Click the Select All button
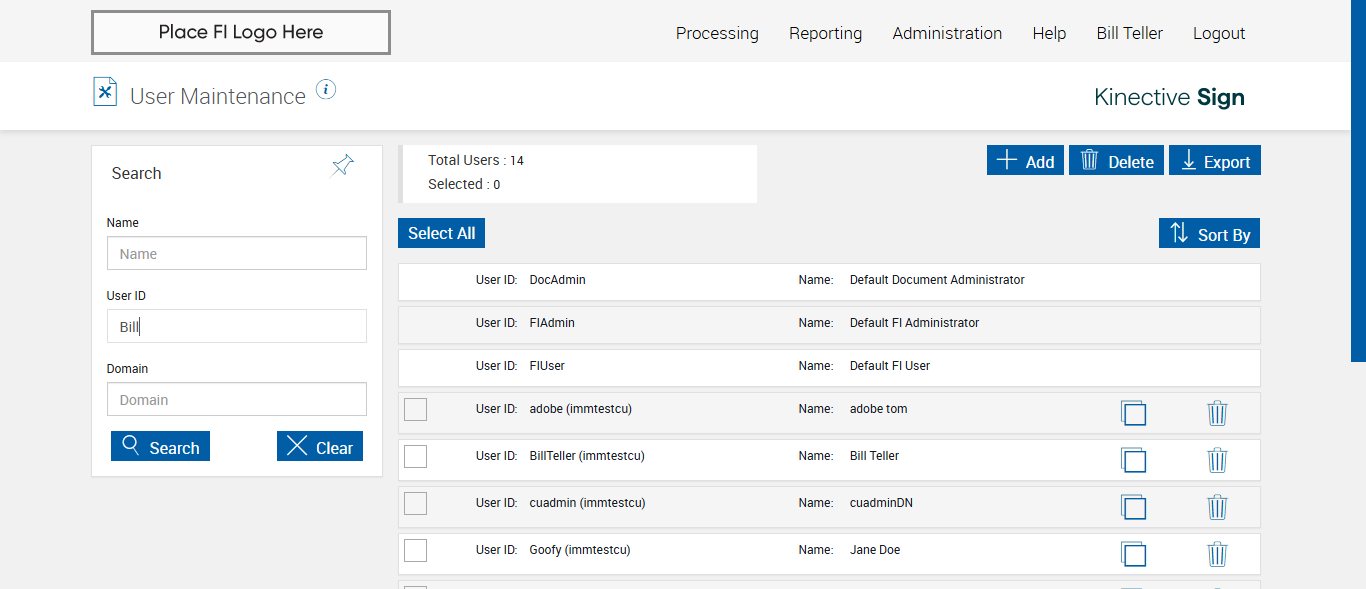The height and width of the screenshot is (589, 1366). click(441, 233)
